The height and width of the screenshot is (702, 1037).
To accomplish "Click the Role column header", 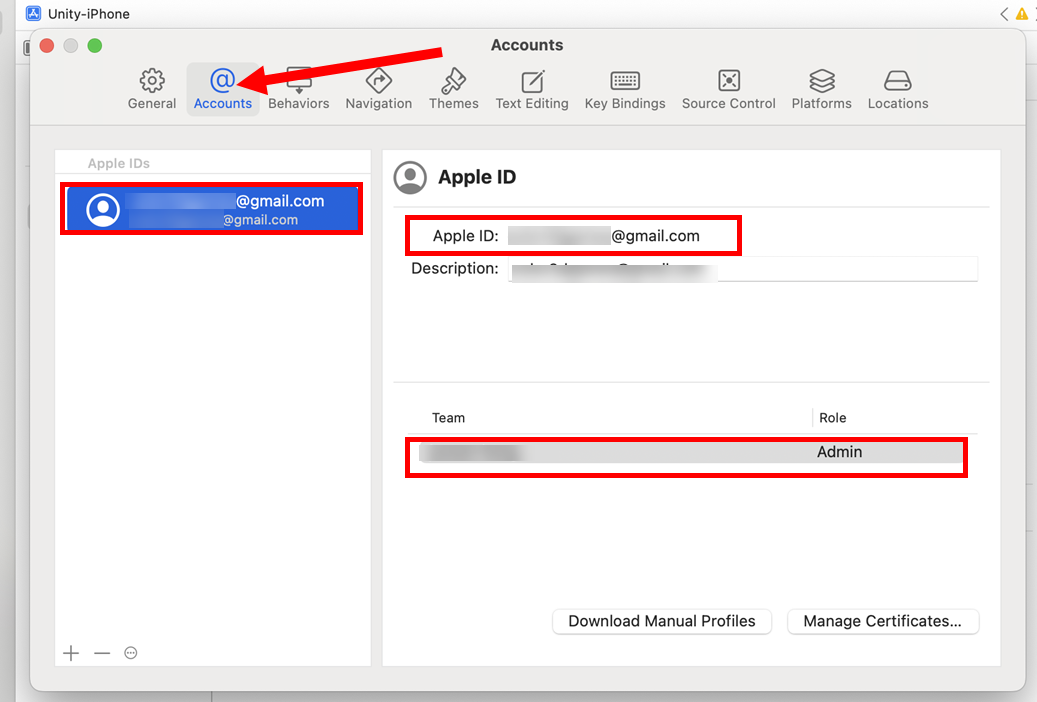I will click(x=833, y=418).
